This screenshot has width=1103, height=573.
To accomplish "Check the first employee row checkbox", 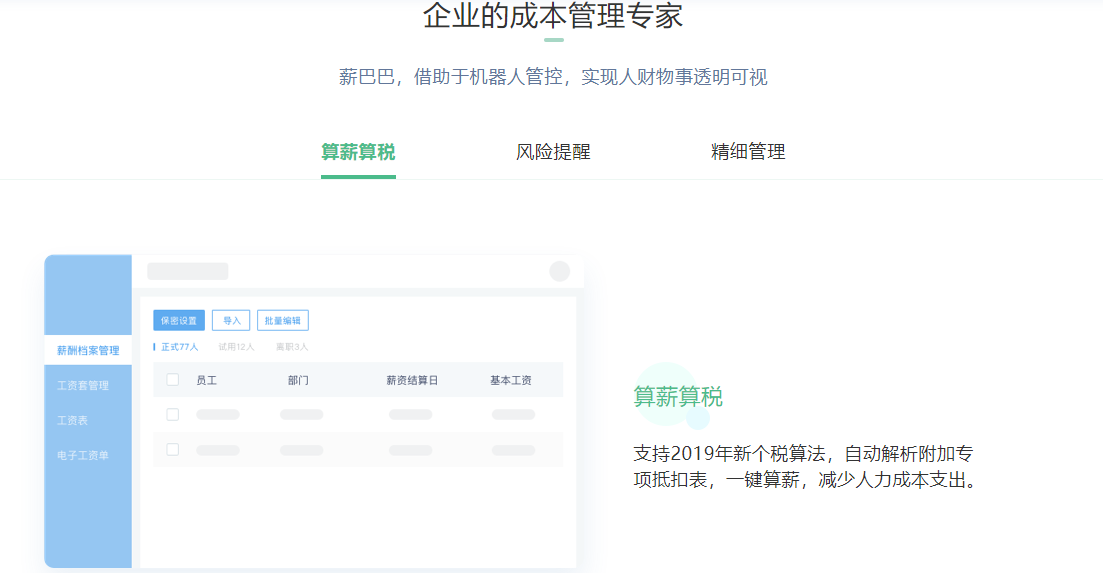I will (172, 415).
